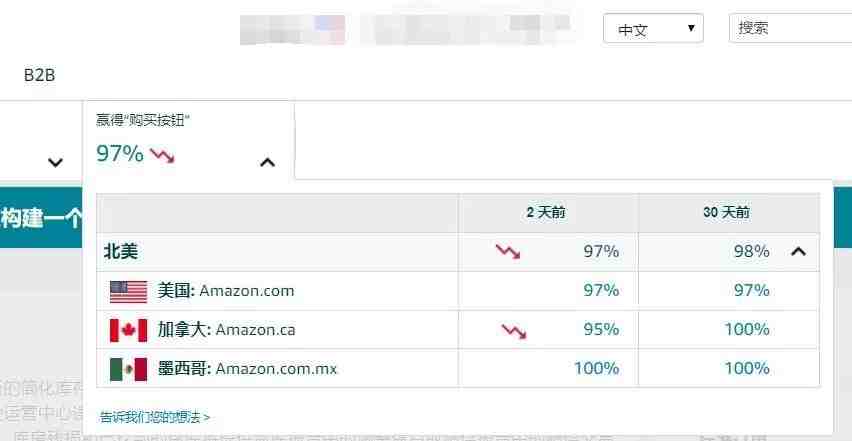The width and height of the screenshot is (852, 441).
Task: Select the 加拿大: Amazon.ca marketplace row
Action: (458, 330)
